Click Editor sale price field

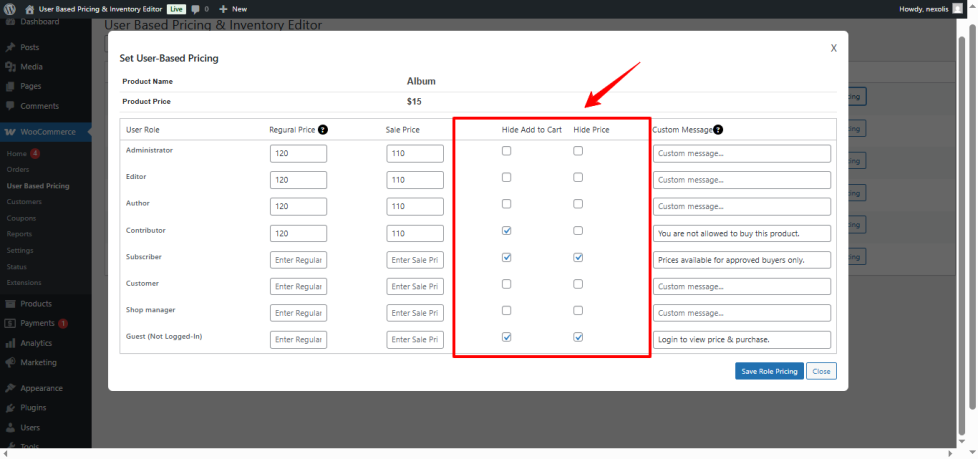click(415, 180)
